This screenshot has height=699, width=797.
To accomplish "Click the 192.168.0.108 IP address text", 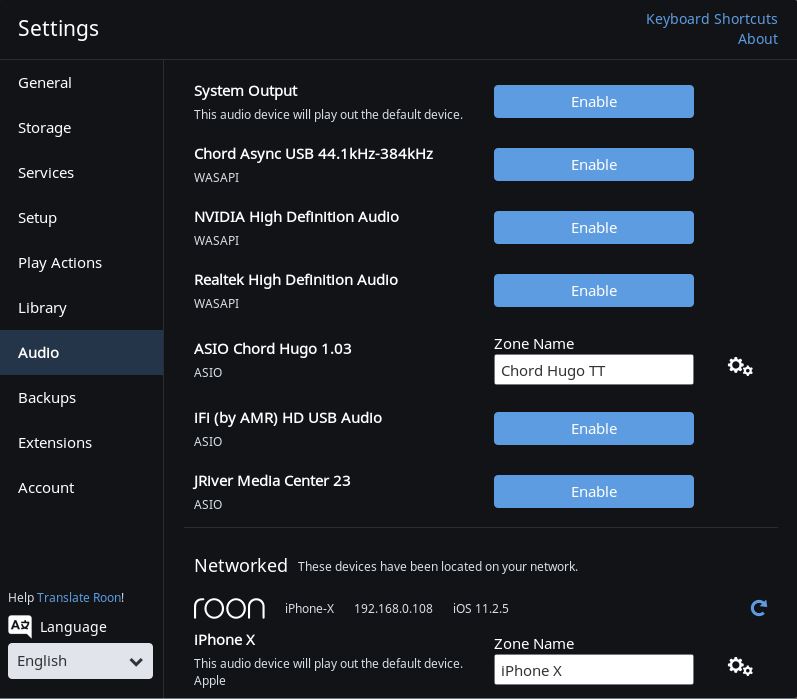I will 393,609.
